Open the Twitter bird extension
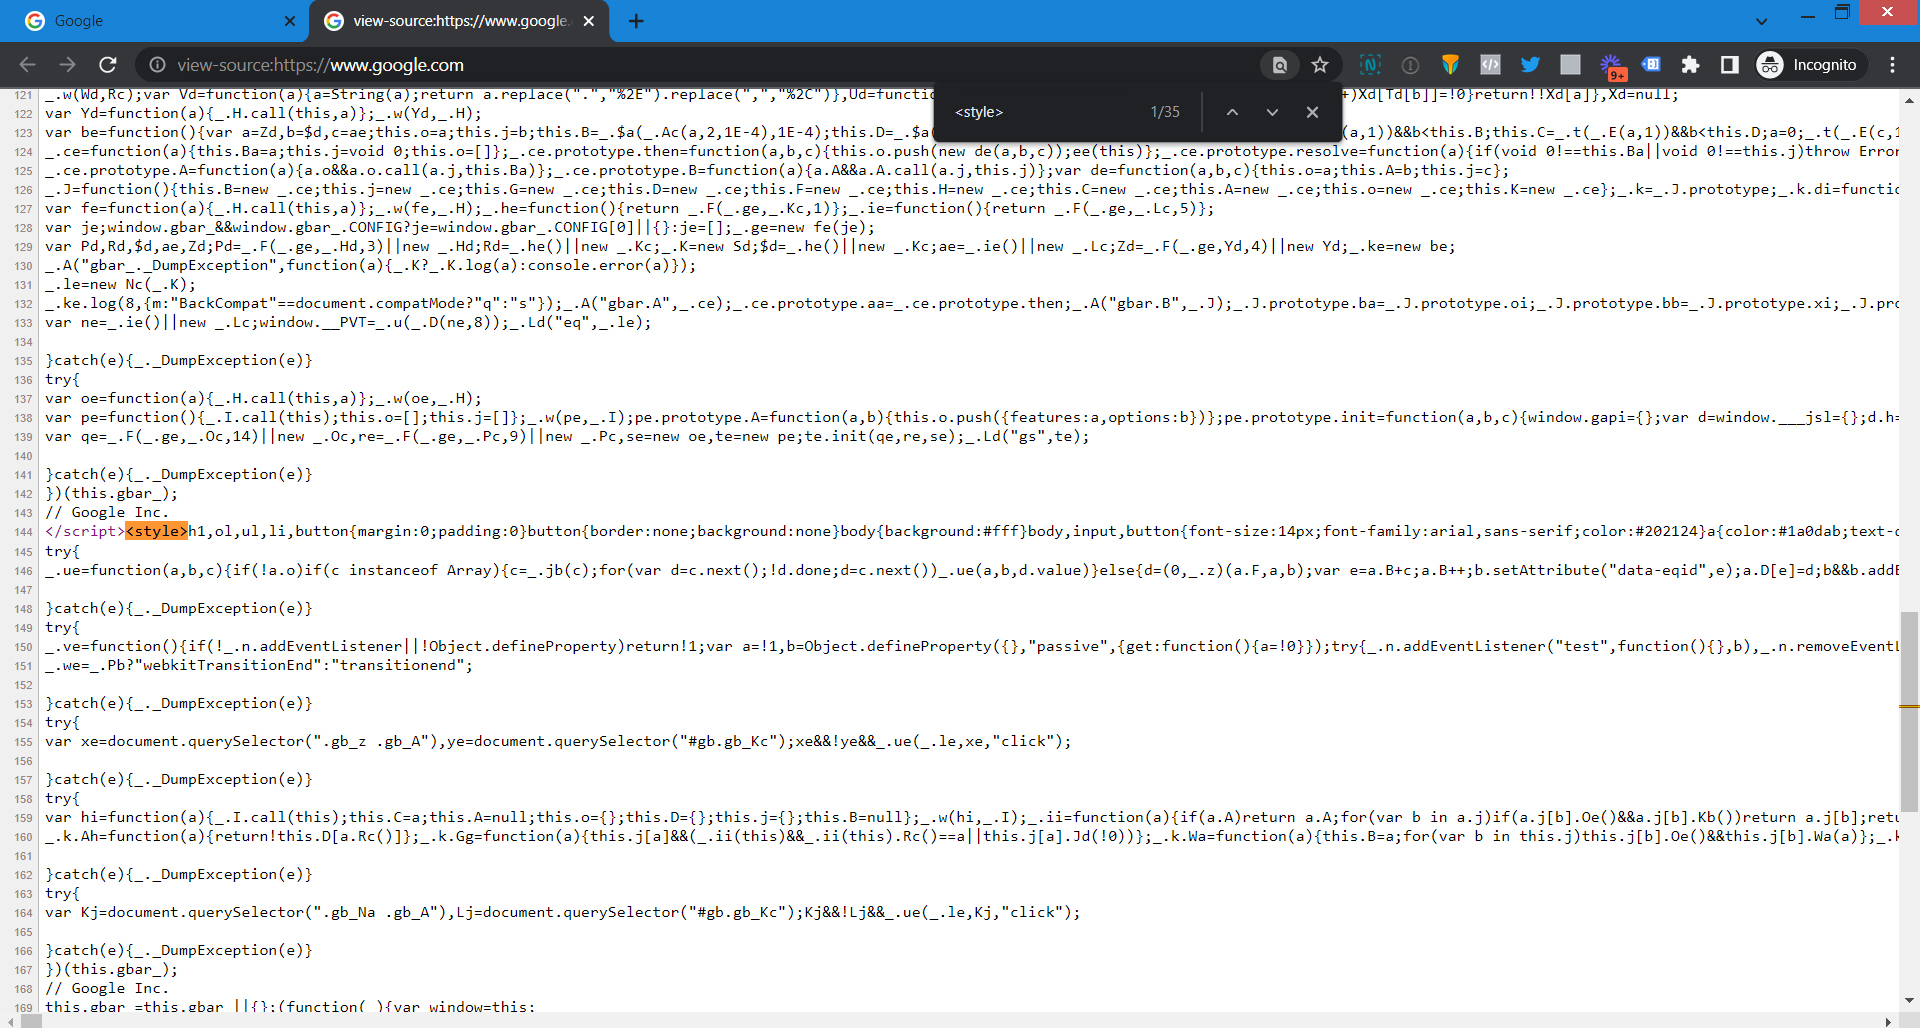The height and width of the screenshot is (1028, 1920). [x=1530, y=65]
